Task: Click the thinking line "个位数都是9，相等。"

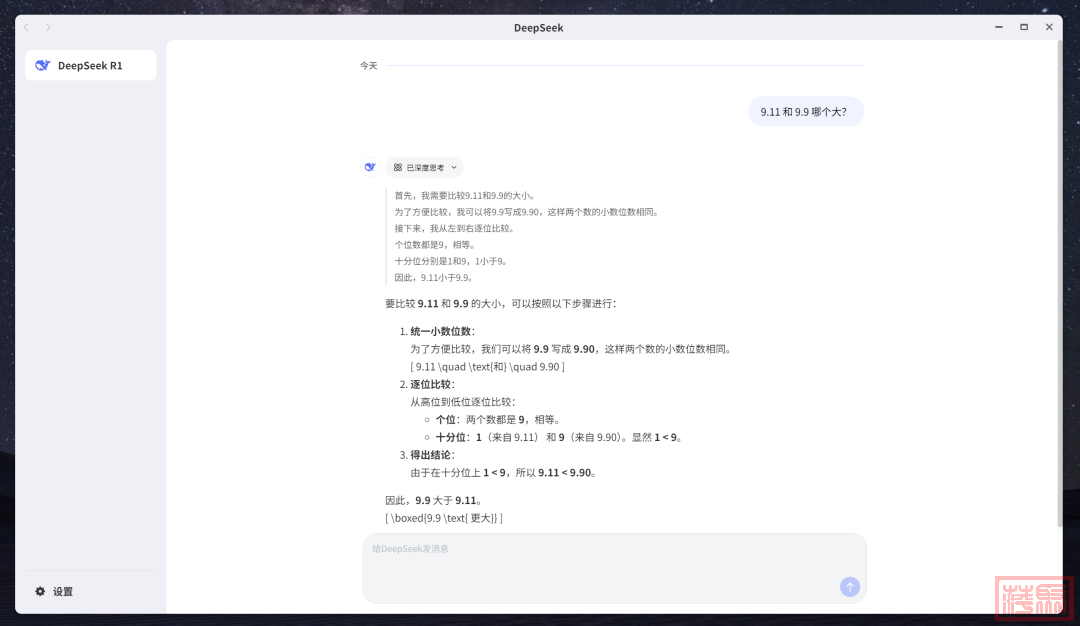Action: (x=435, y=245)
